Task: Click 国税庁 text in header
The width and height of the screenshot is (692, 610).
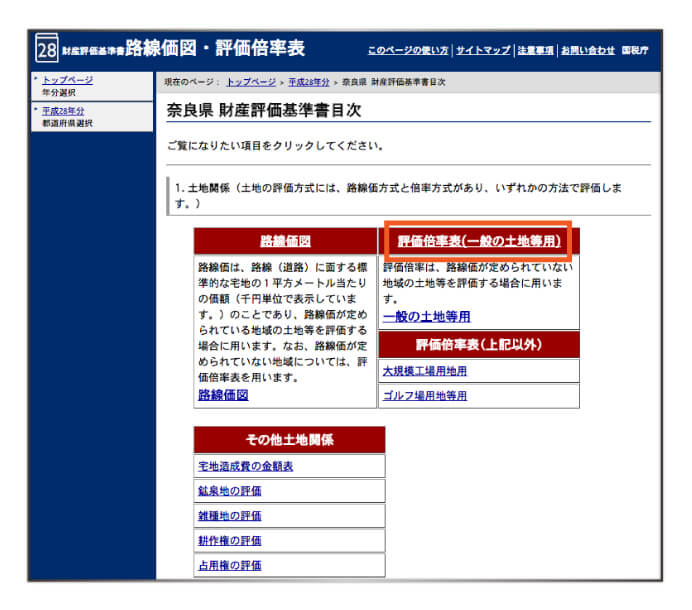Action: coord(635,50)
